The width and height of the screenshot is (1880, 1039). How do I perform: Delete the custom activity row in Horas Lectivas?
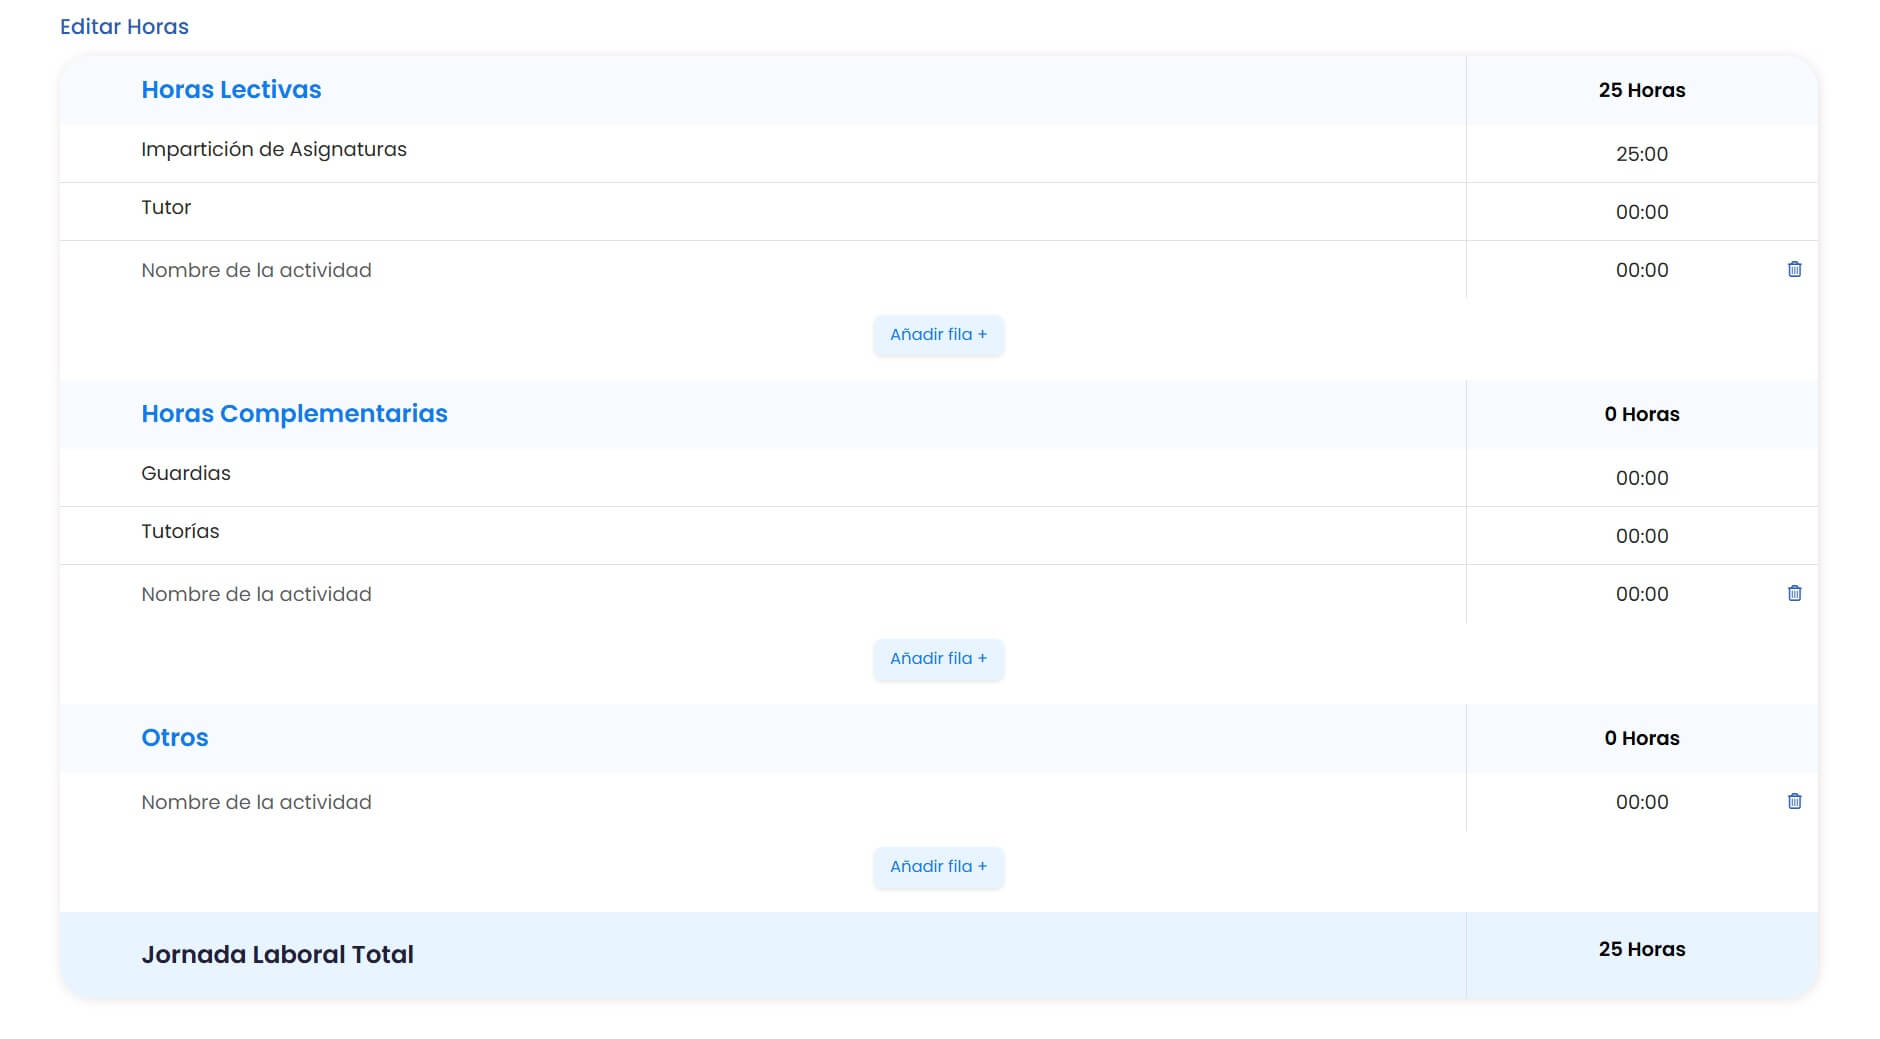pos(1794,269)
